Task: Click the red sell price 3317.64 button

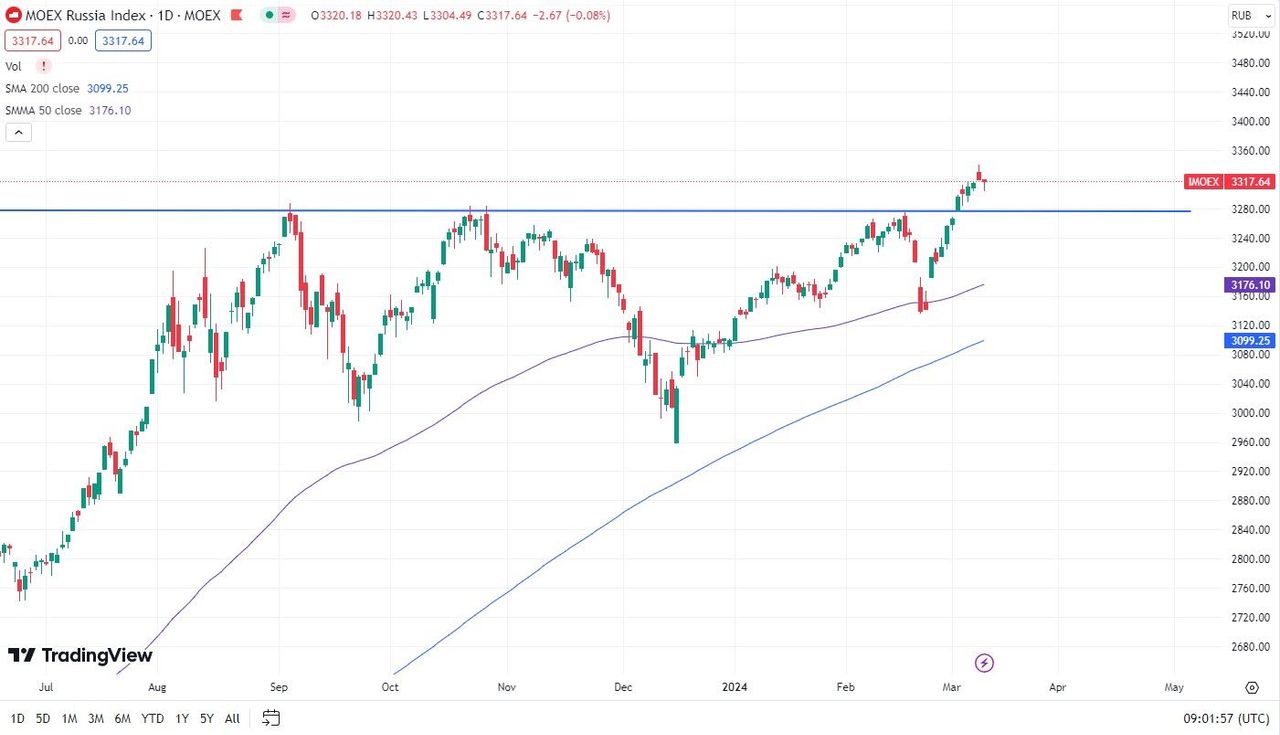Action: [33, 41]
